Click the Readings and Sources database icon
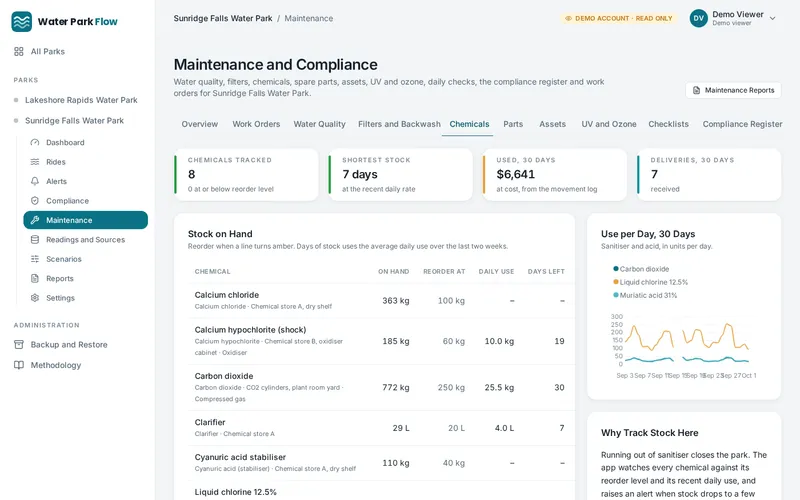Image resolution: width=800 pixels, height=500 pixels. pos(35,239)
